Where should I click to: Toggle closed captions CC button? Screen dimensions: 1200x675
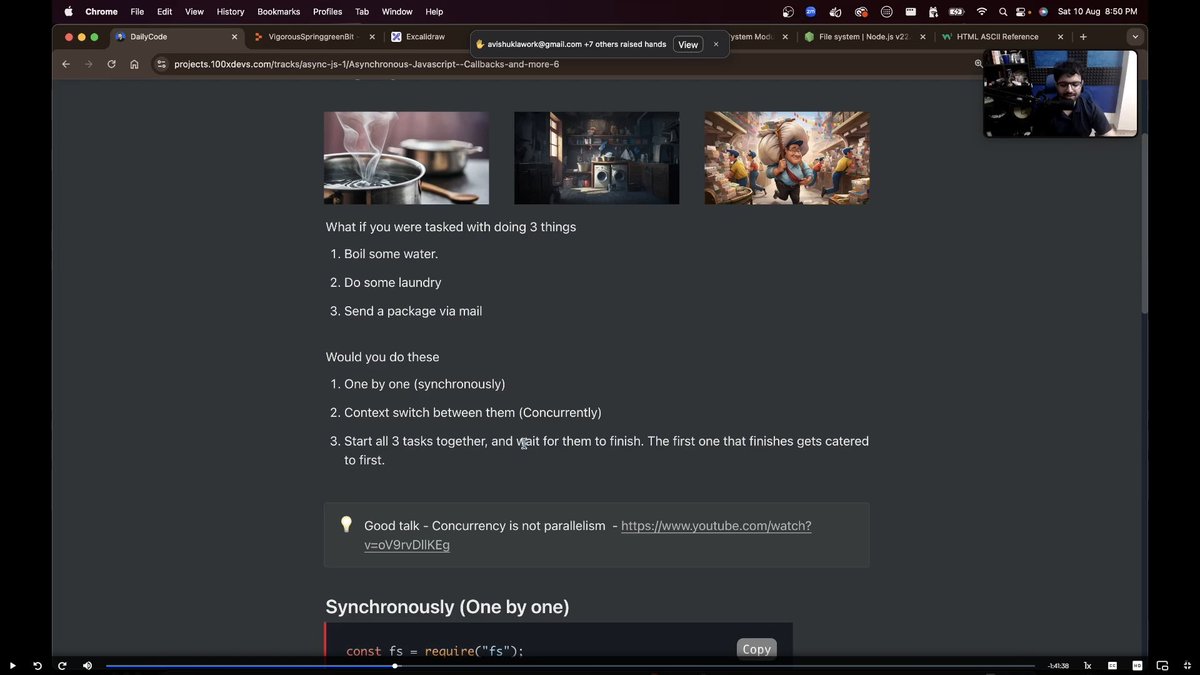coord(1112,666)
